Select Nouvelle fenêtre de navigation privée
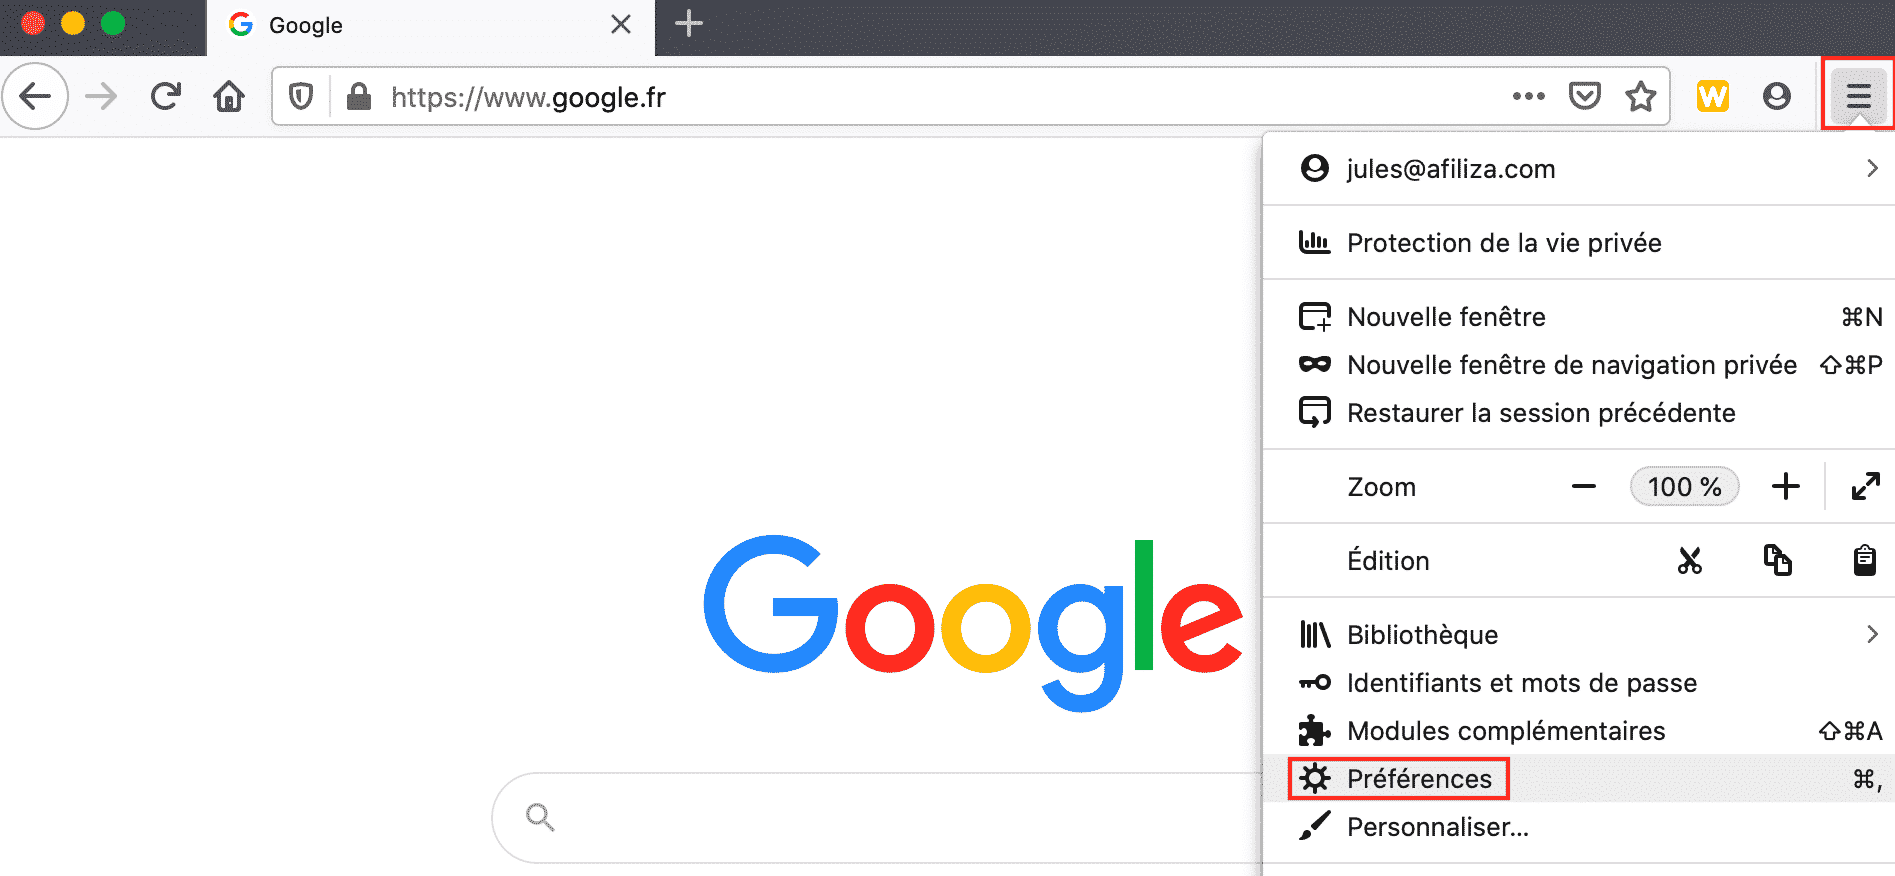Screen dimensions: 1895x876 coord(1571,365)
